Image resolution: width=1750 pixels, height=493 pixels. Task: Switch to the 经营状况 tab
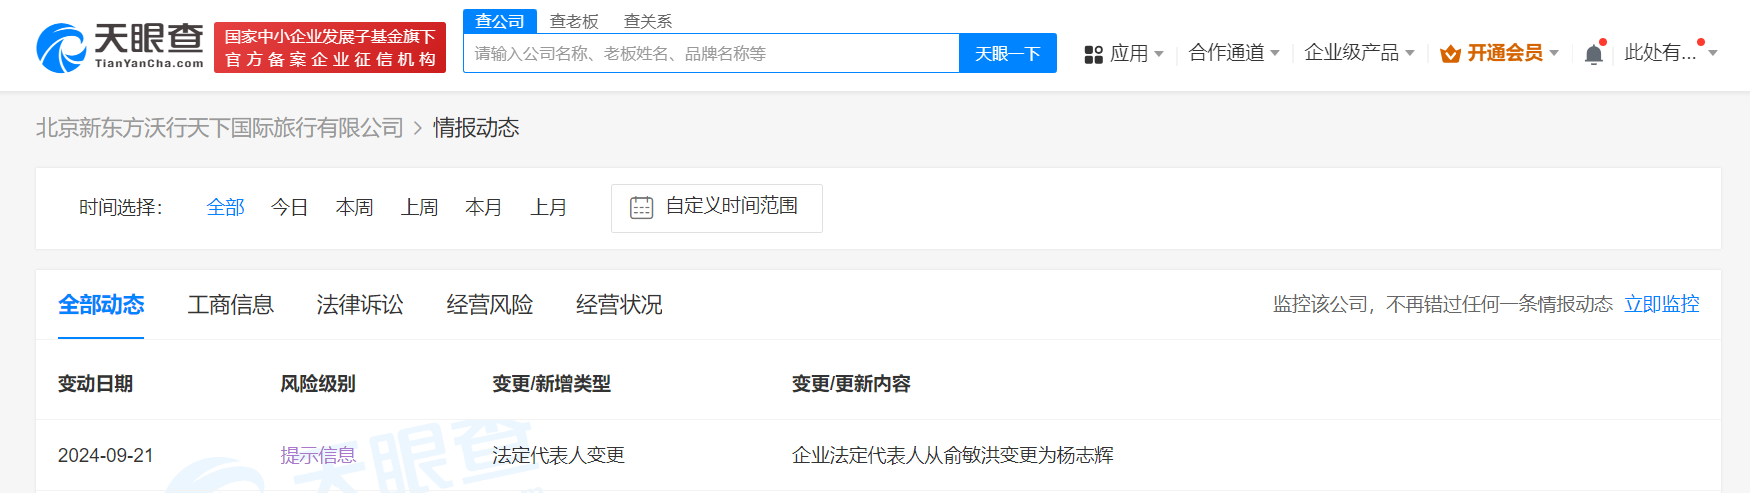pyautogui.click(x=619, y=304)
